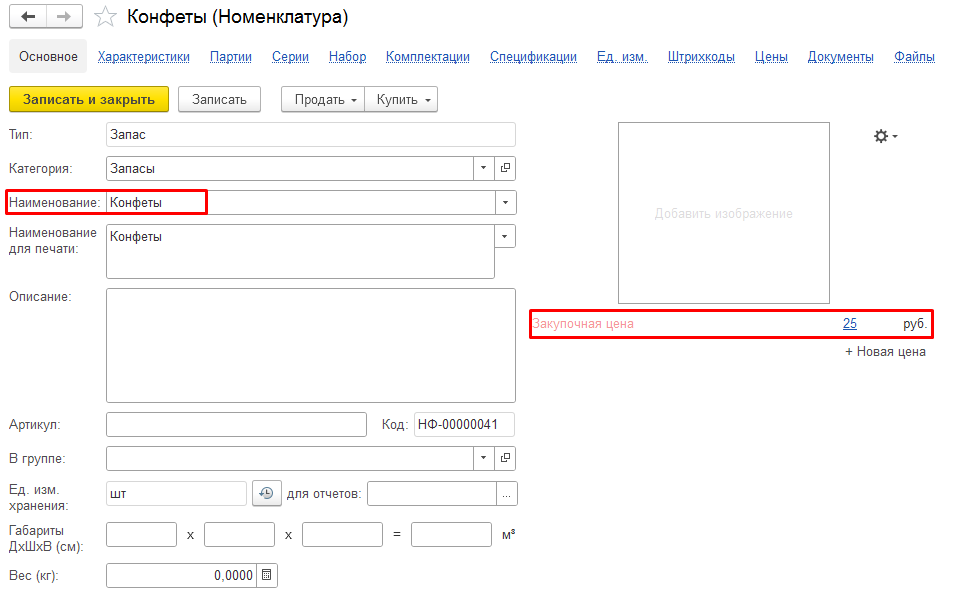Open the Серии tab
Viewport: 954px width, 600px height.
(x=290, y=57)
